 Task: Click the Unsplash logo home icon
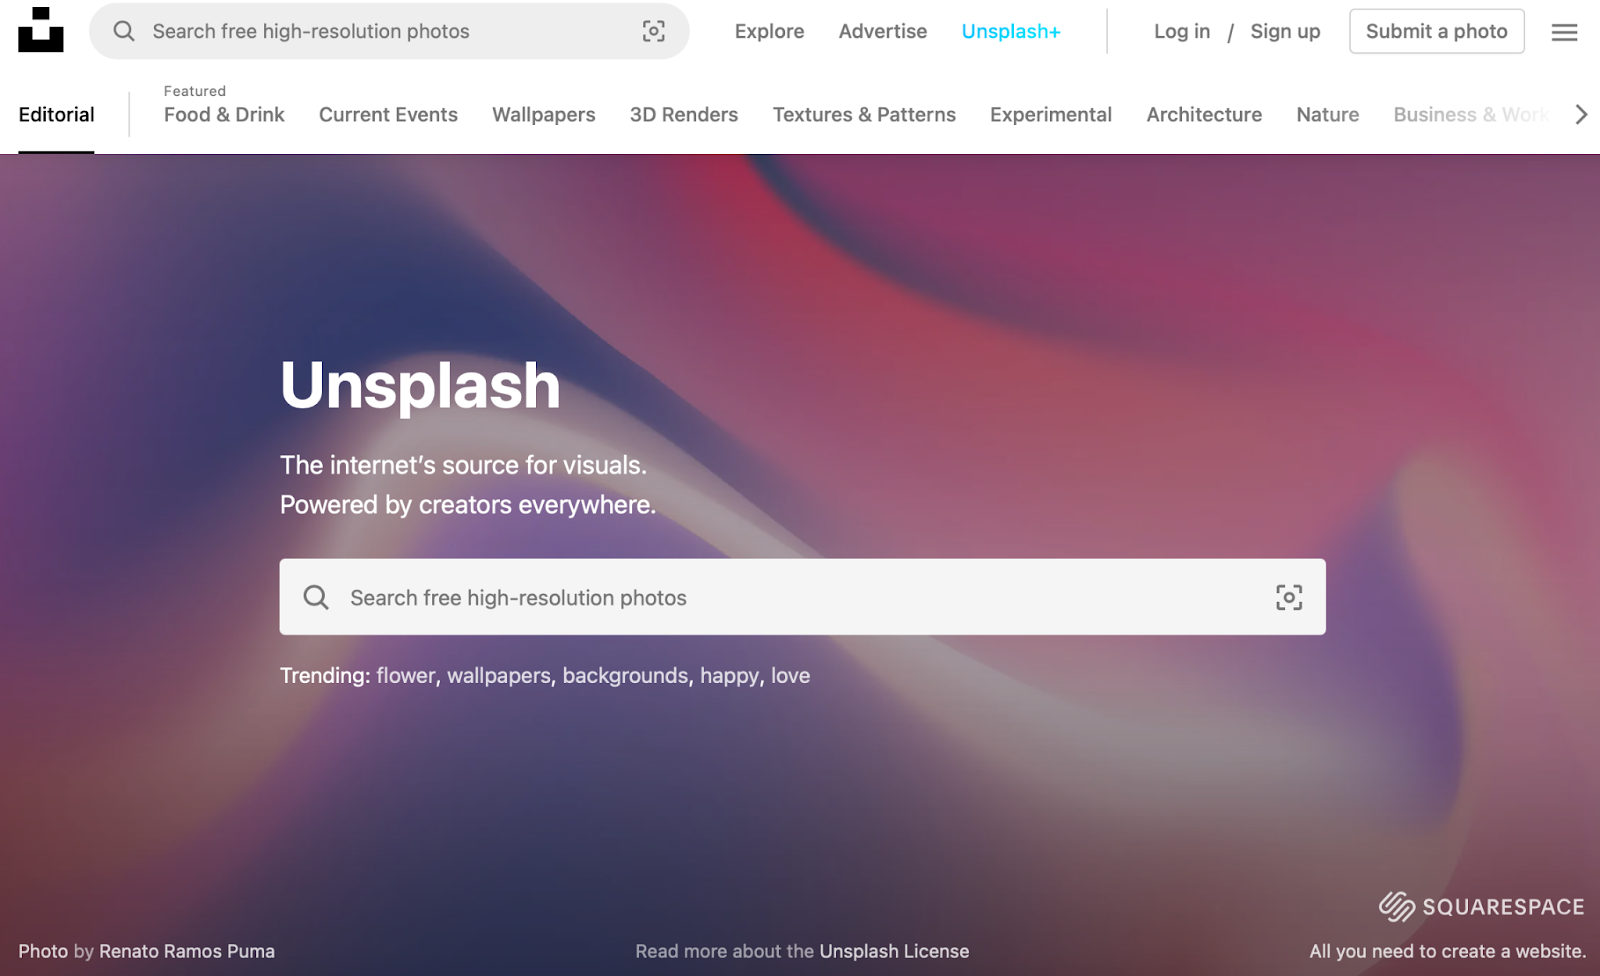(x=41, y=30)
